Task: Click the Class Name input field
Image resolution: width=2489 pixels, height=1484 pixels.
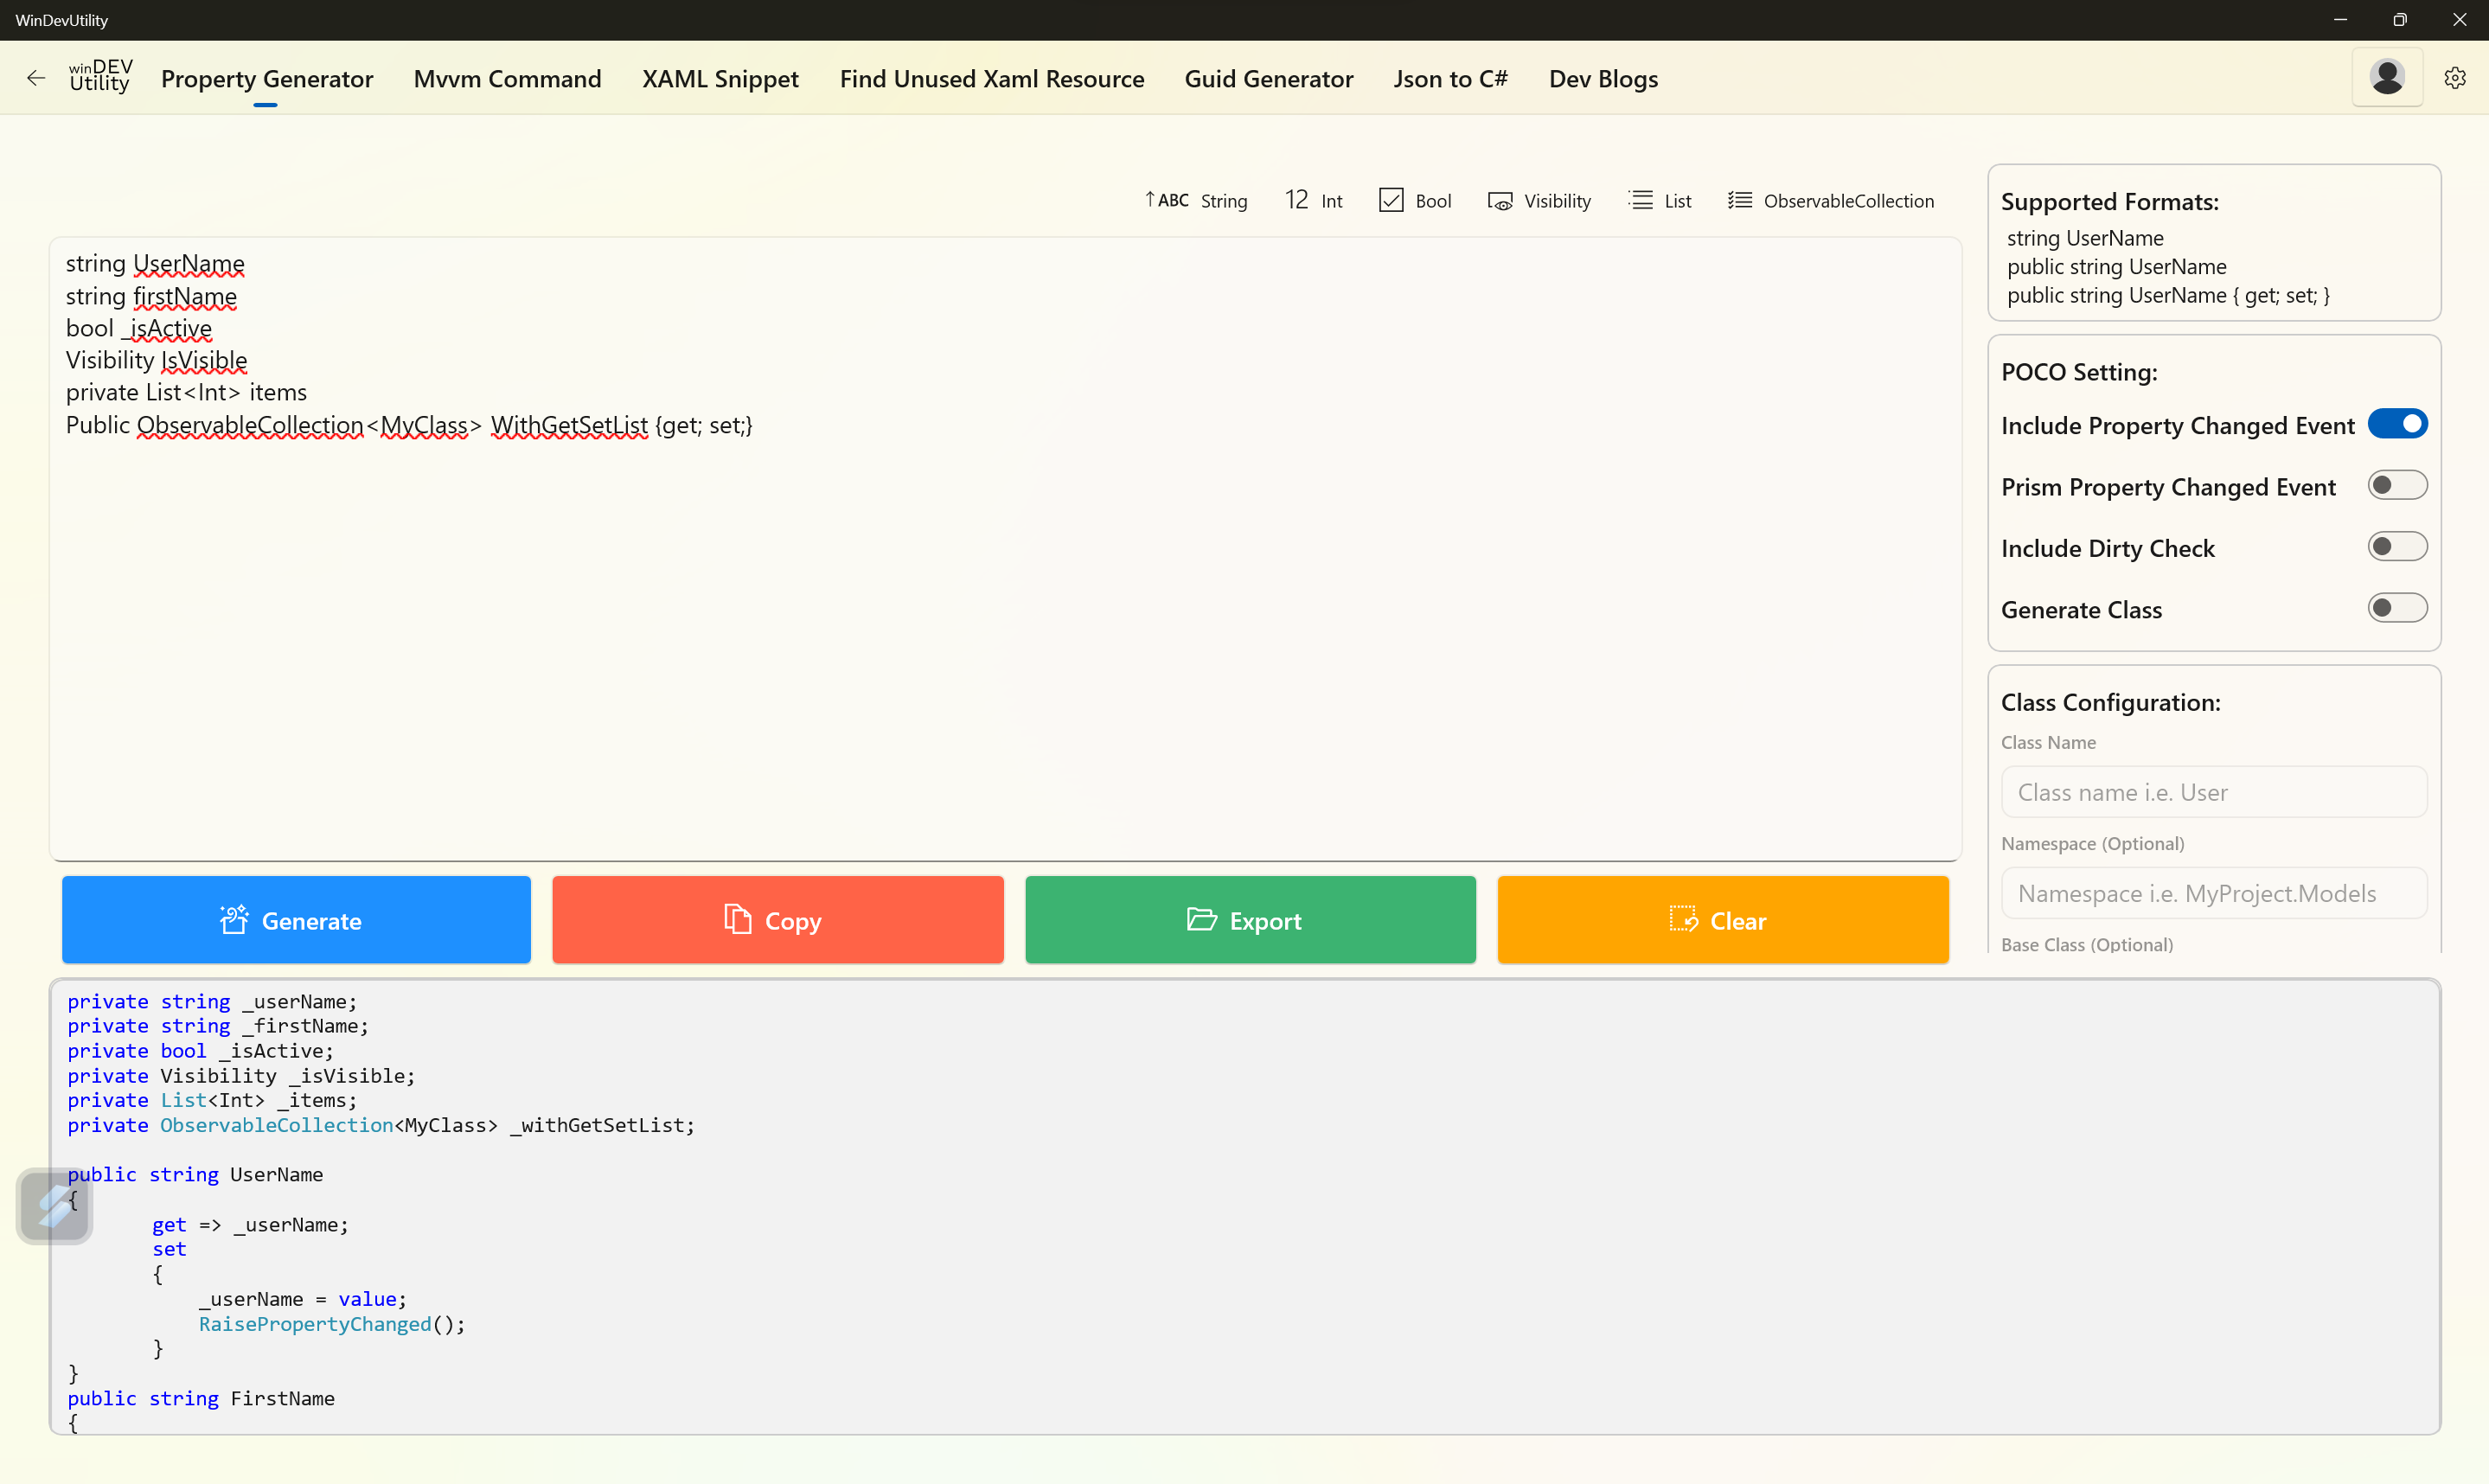Action: pos(2213,792)
